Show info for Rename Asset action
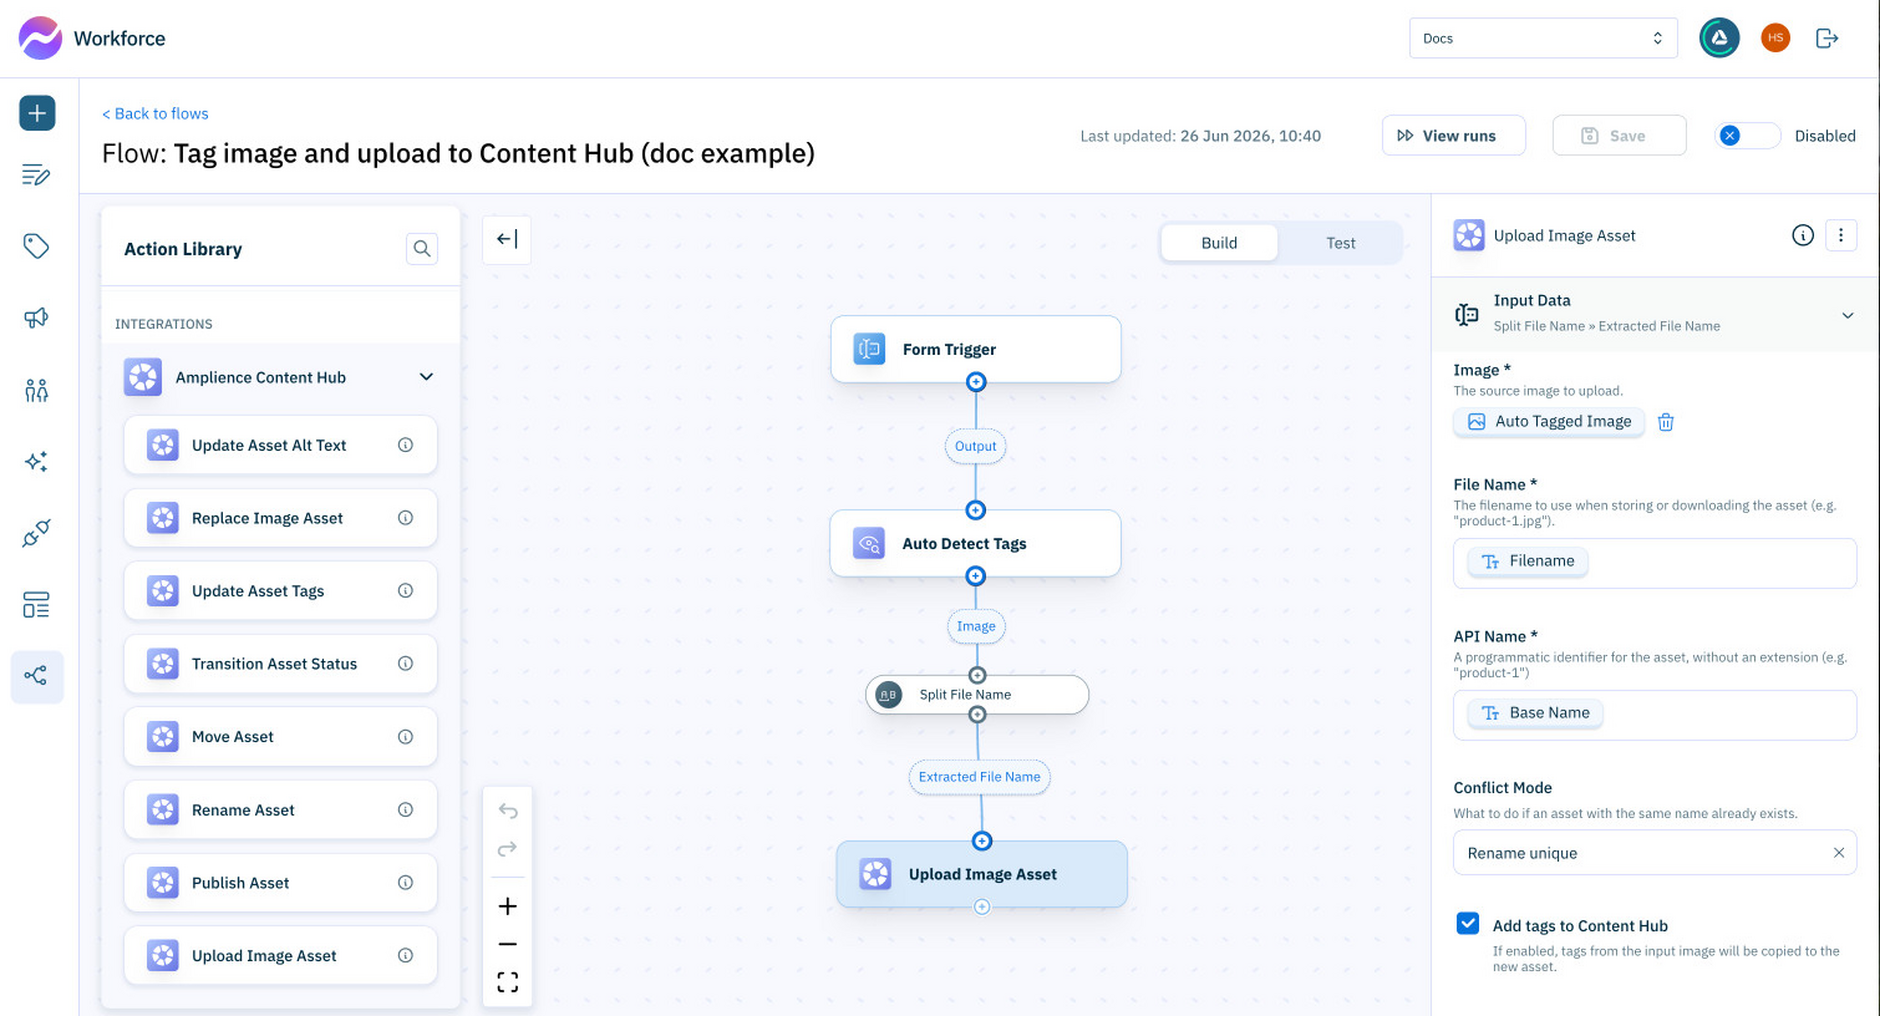The height and width of the screenshot is (1016, 1880). coord(406,810)
